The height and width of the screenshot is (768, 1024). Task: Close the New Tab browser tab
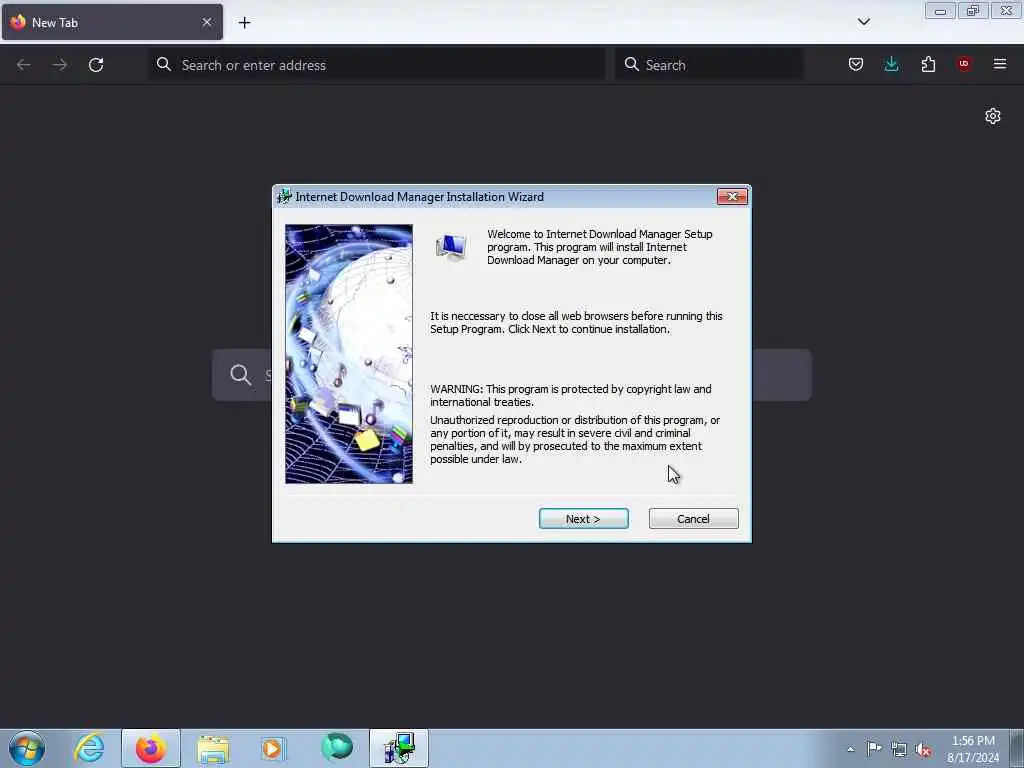(x=207, y=22)
